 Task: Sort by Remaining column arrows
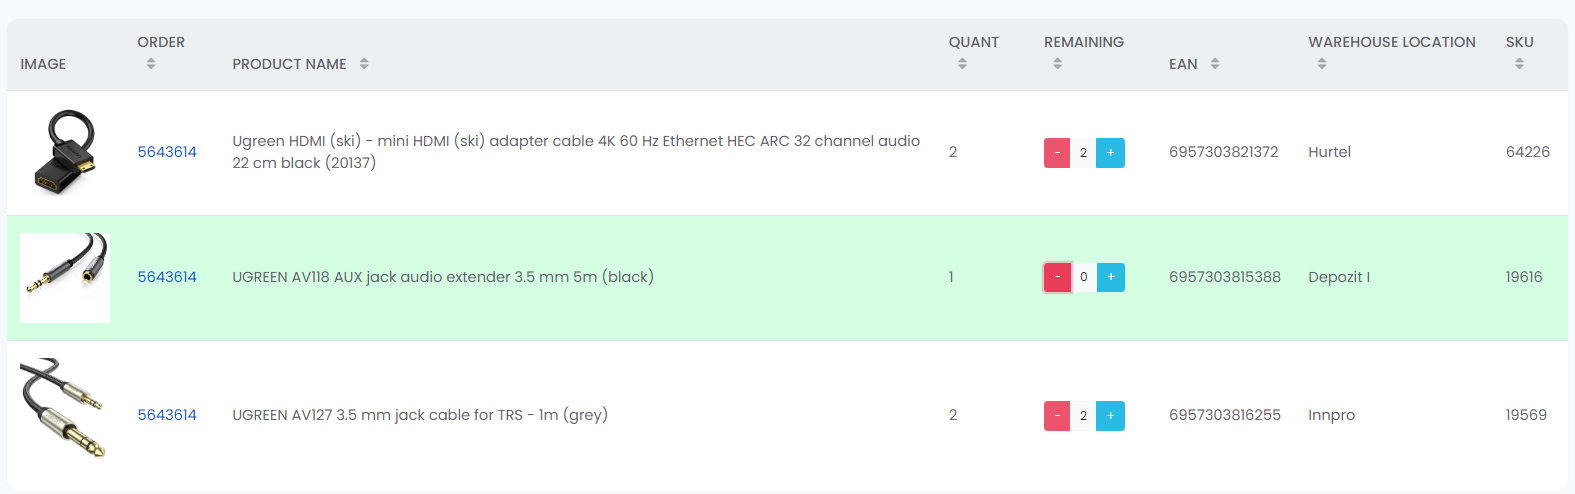coord(1057,64)
